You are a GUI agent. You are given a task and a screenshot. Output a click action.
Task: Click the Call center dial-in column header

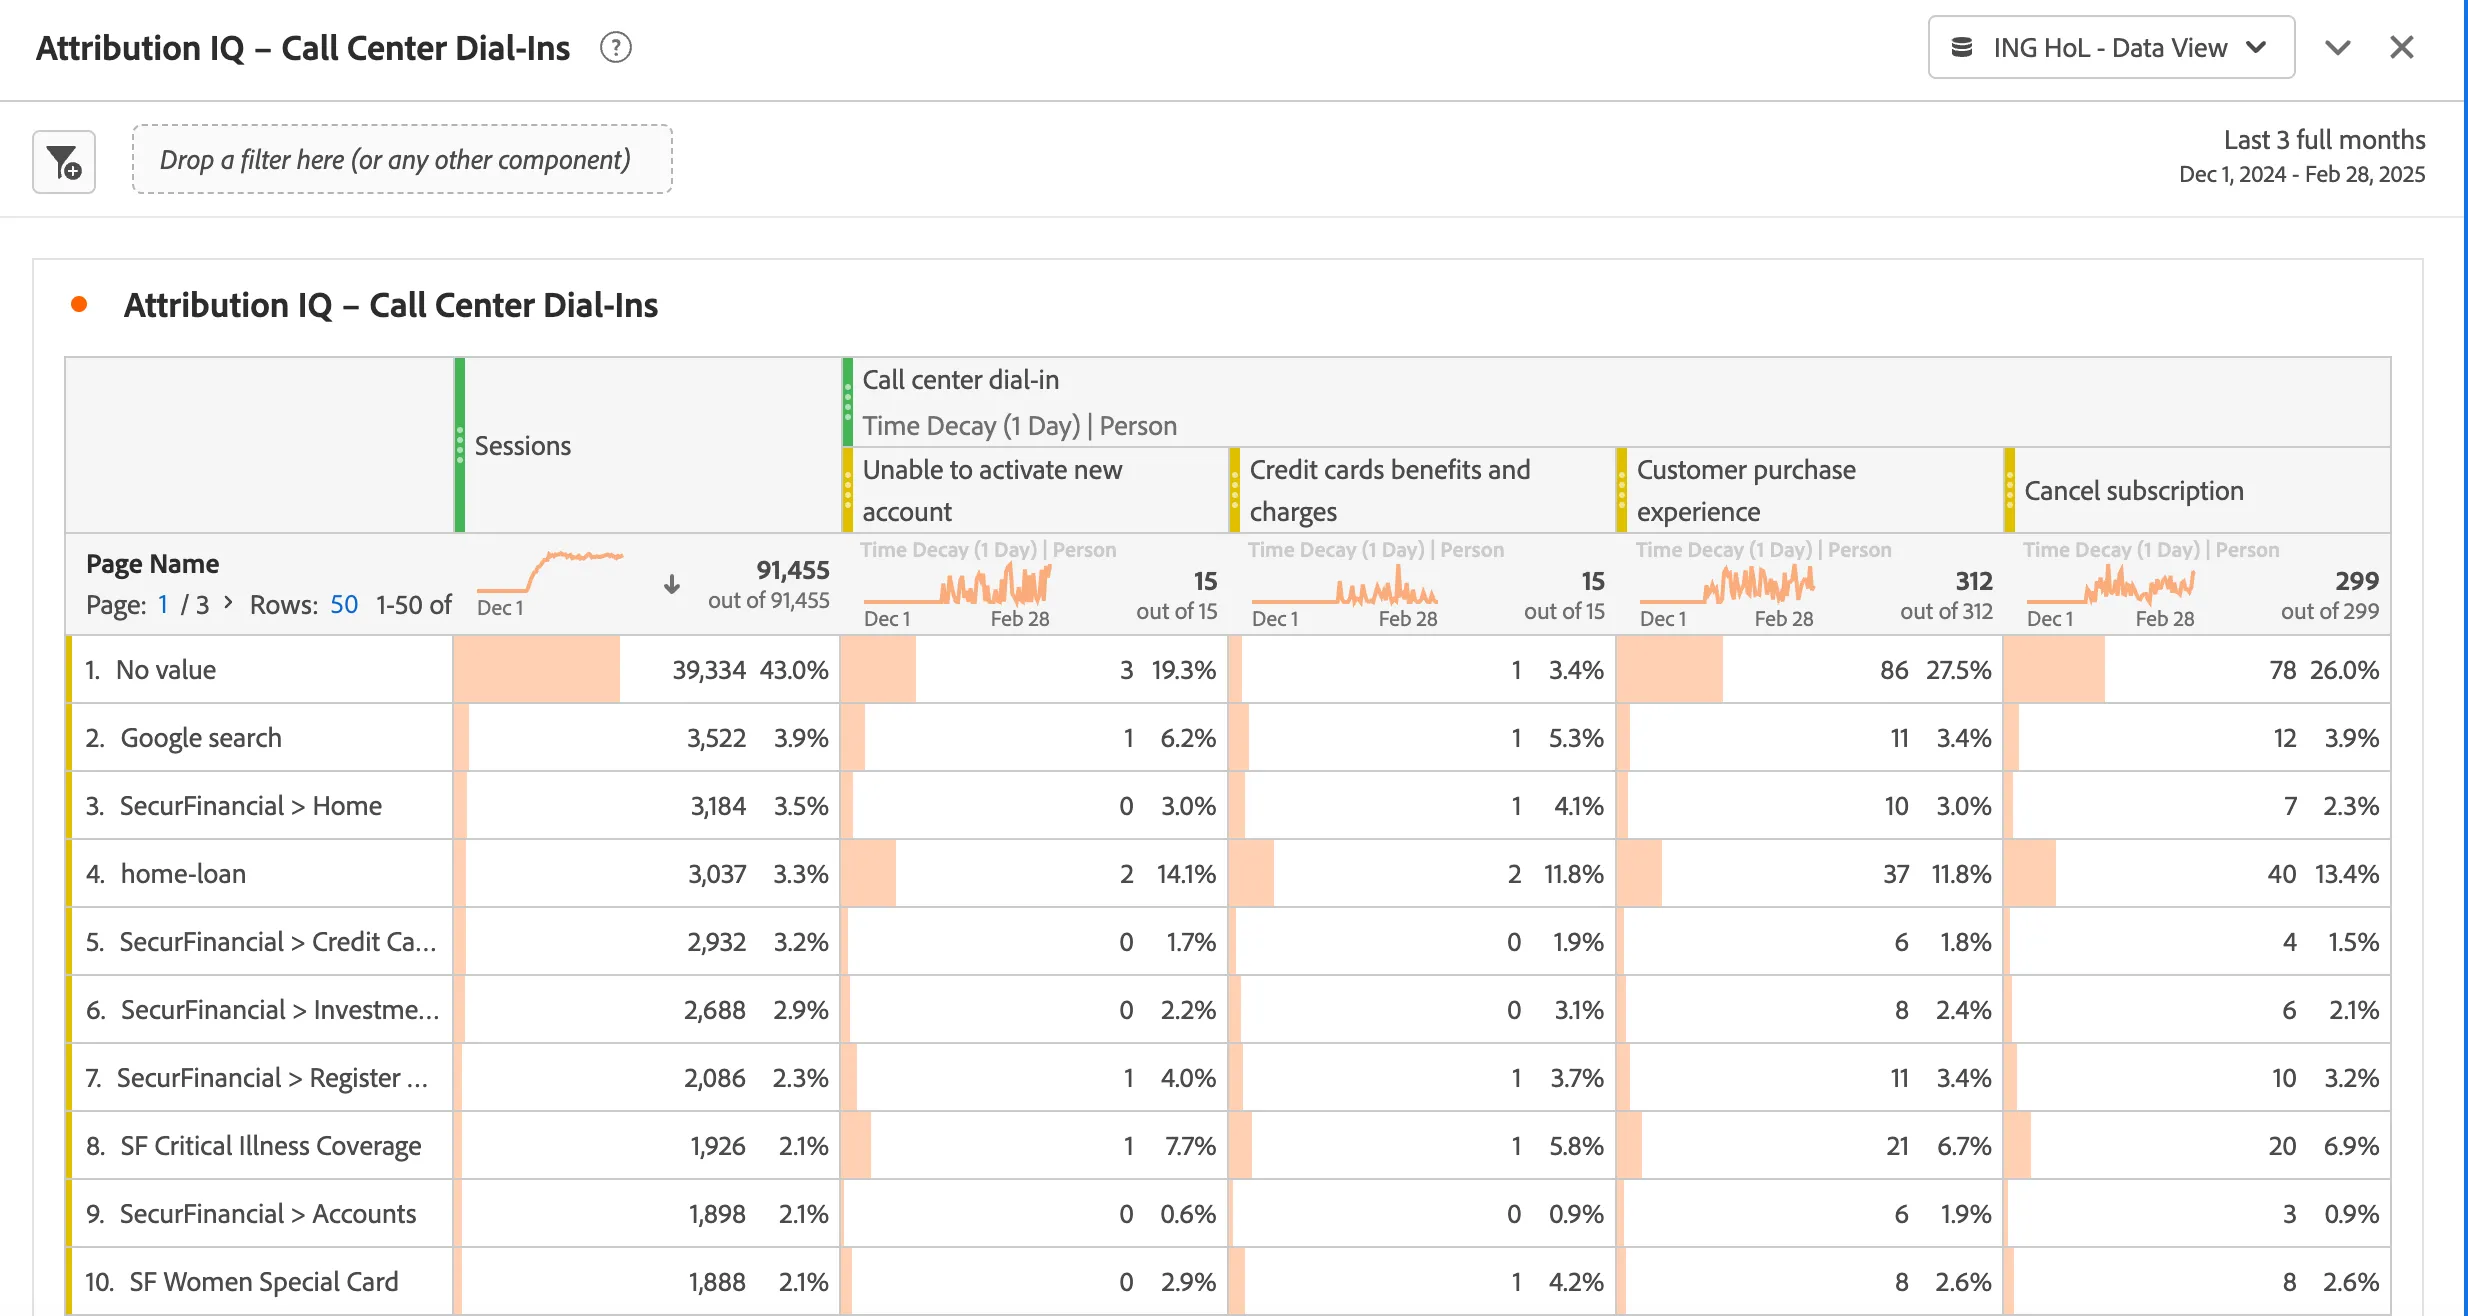(x=1616, y=402)
